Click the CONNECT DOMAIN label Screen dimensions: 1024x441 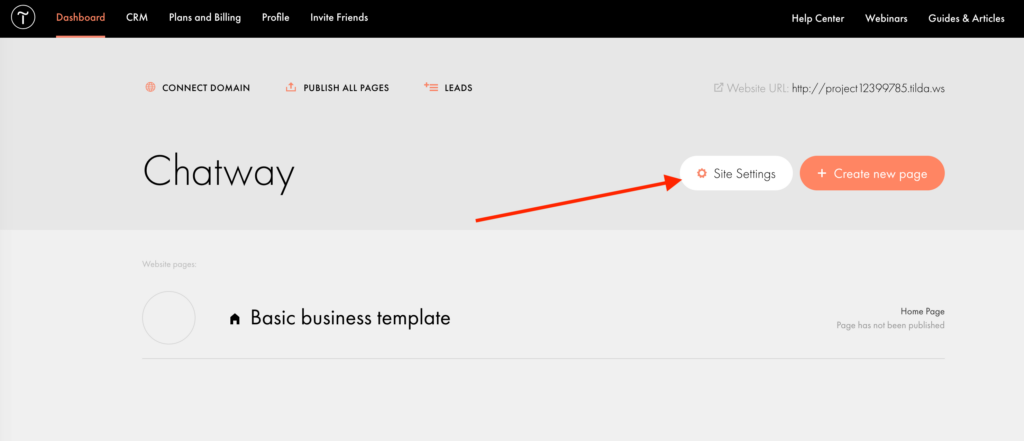point(206,88)
